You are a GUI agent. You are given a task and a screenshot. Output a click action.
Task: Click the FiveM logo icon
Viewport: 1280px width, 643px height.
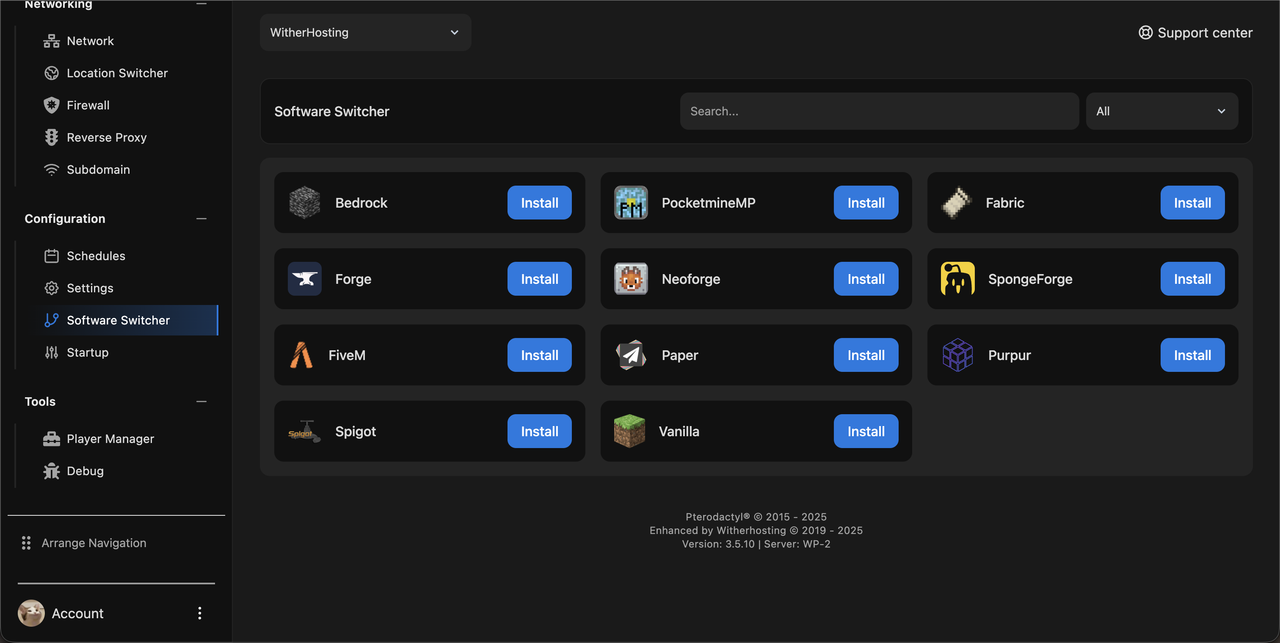click(x=301, y=355)
